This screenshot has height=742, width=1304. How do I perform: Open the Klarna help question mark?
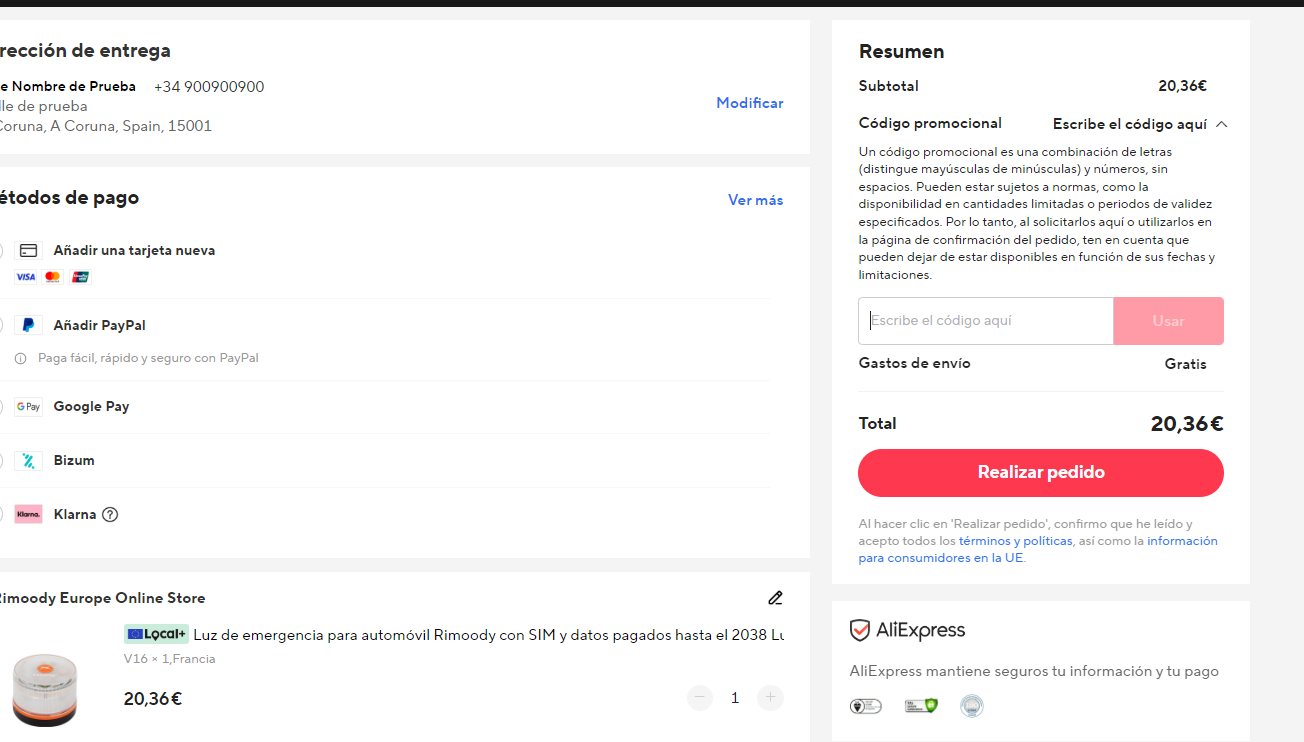110,515
